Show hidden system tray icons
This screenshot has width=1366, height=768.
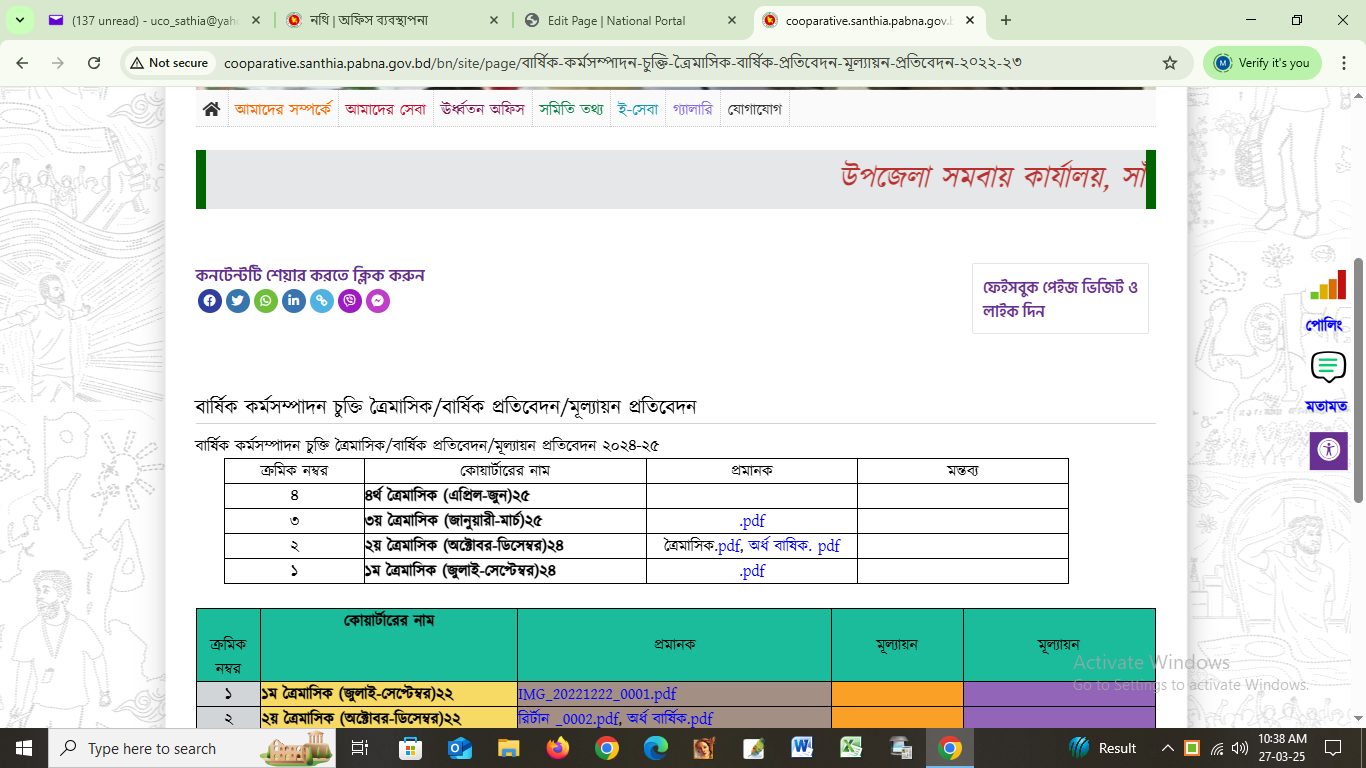coord(1167,748)
